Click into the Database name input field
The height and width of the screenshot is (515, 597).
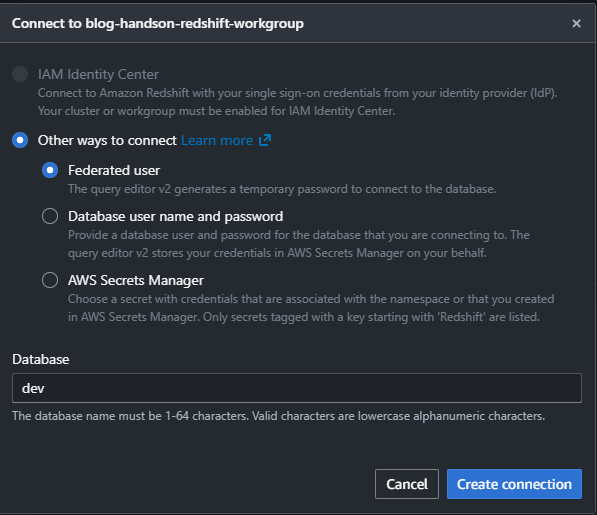click(x=297, y=388)
